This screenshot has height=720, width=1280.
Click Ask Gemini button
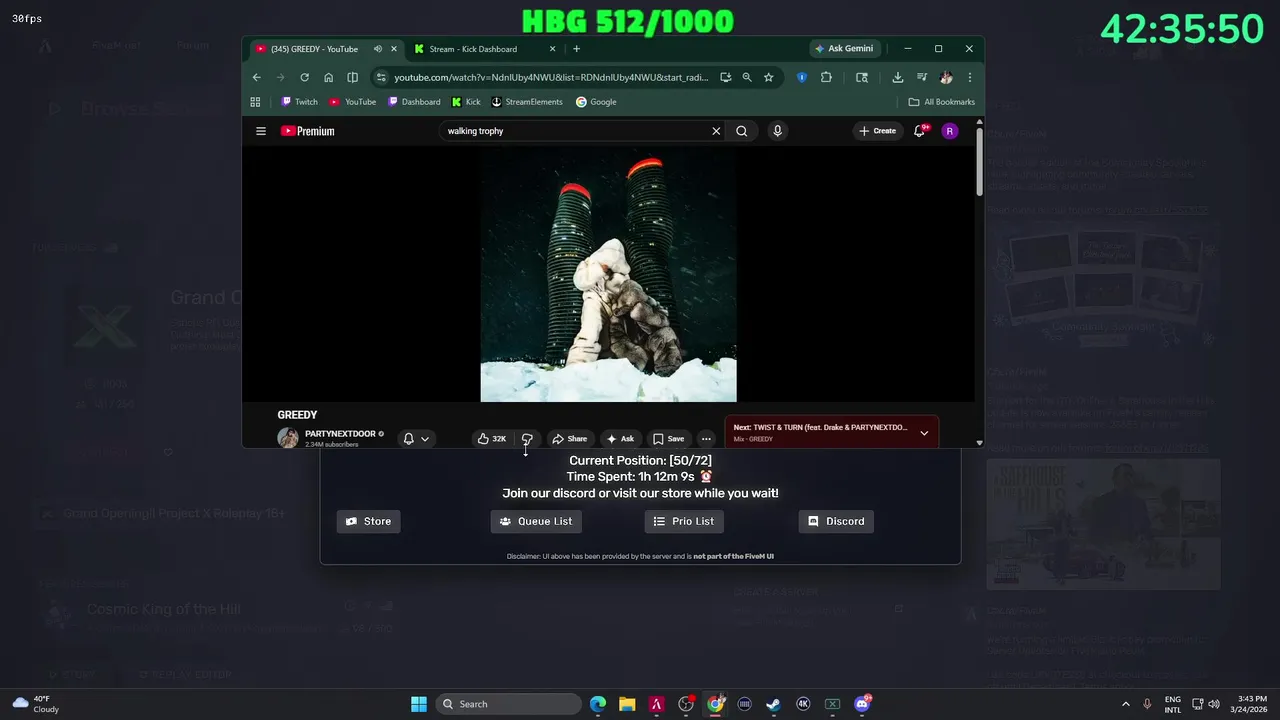click(x=844, y=49)
